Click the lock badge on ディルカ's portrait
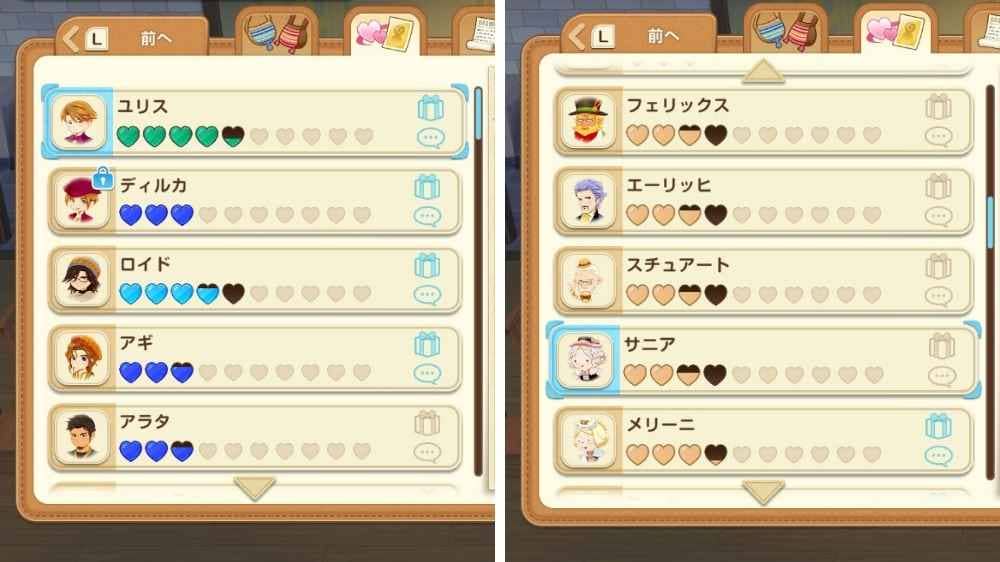Viewport: 1000px width, 562px height. click(103, 179)
